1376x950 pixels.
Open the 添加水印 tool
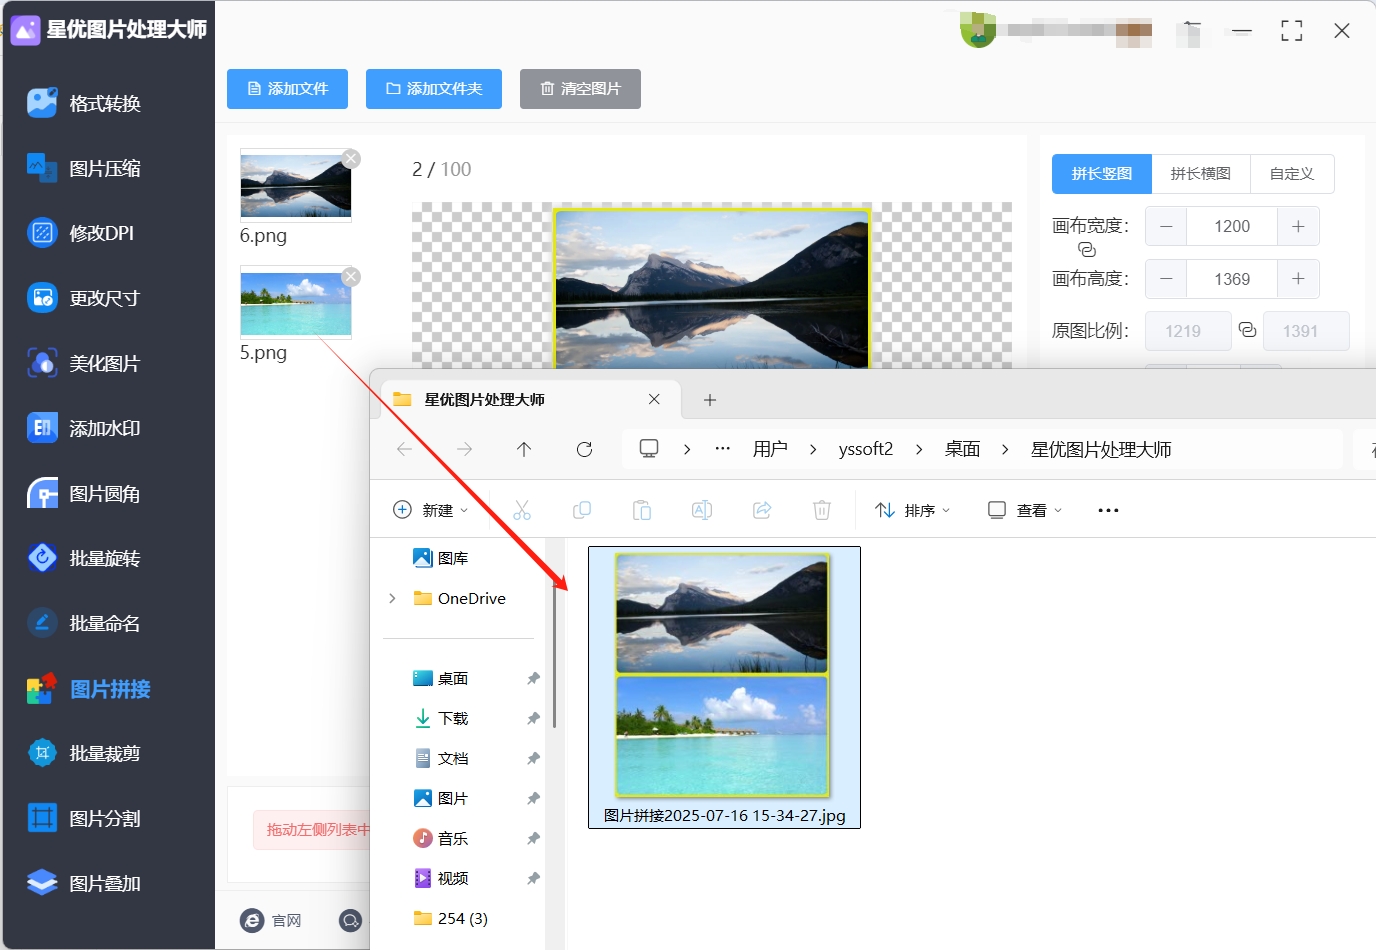85,428
